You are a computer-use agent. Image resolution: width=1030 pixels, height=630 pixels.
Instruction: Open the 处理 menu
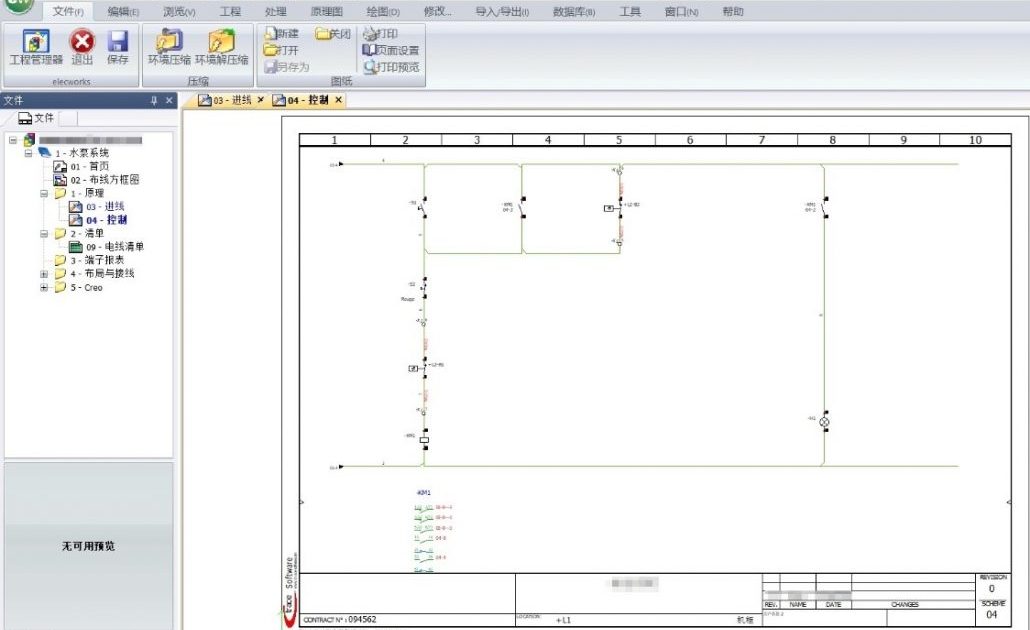[x=276, y=11]
